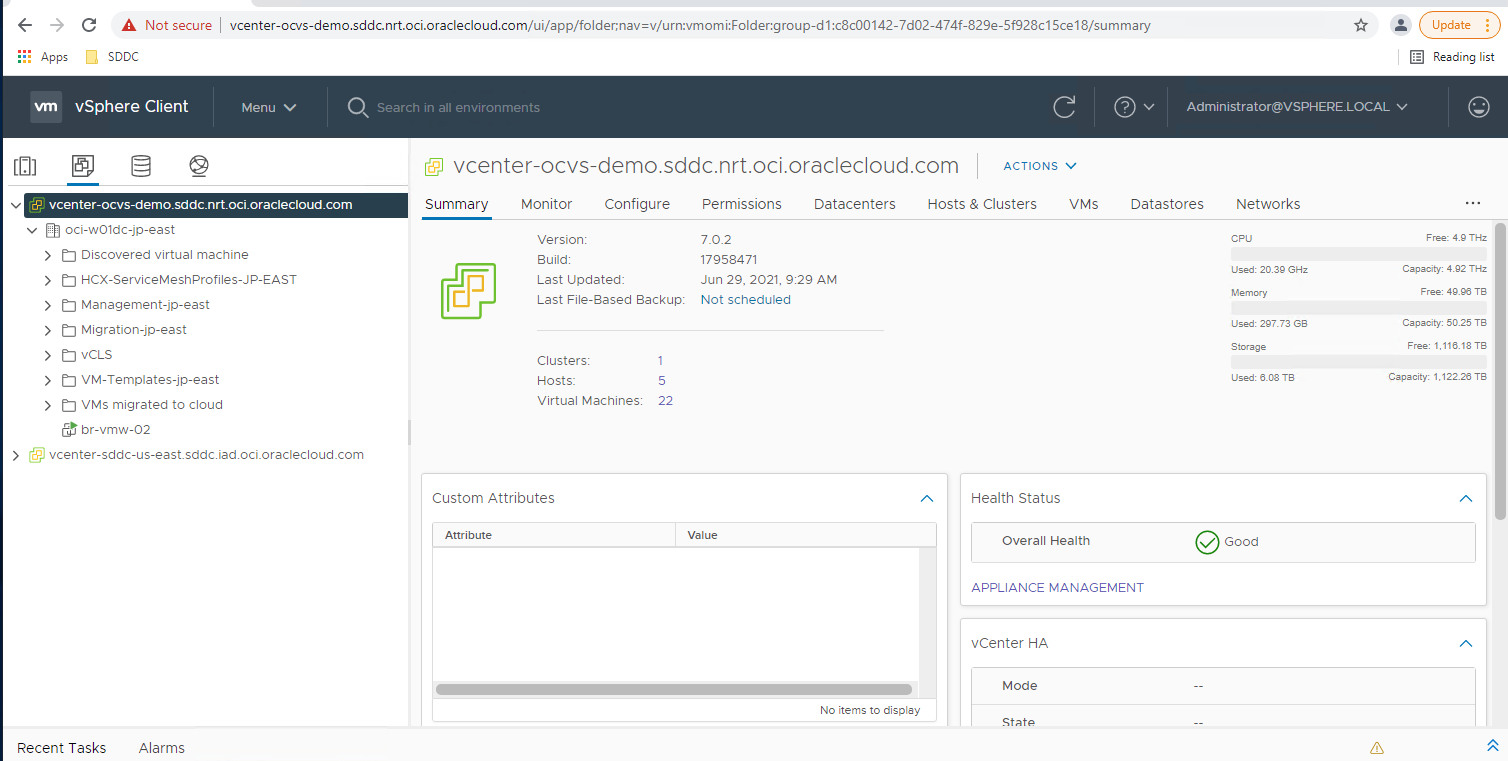Image resolution: width=1508 pixels, height=761 pixels.
Task: Open the Datastores tab
Action: coord(1166,204)
